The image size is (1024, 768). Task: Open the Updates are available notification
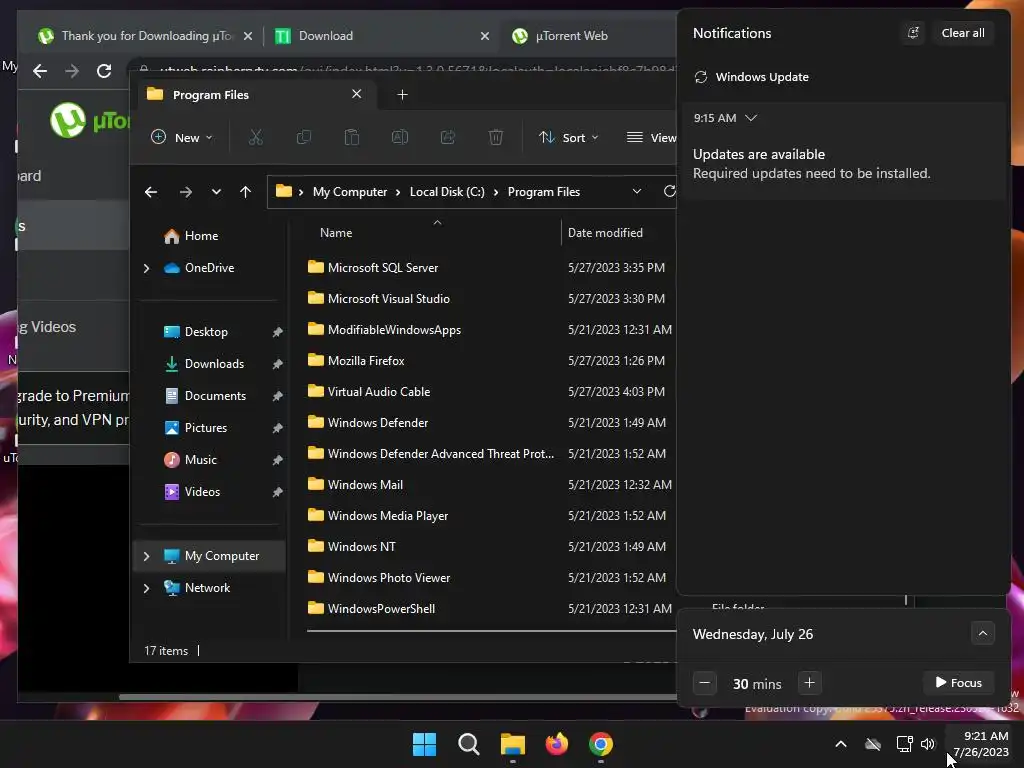coord(843,164)
